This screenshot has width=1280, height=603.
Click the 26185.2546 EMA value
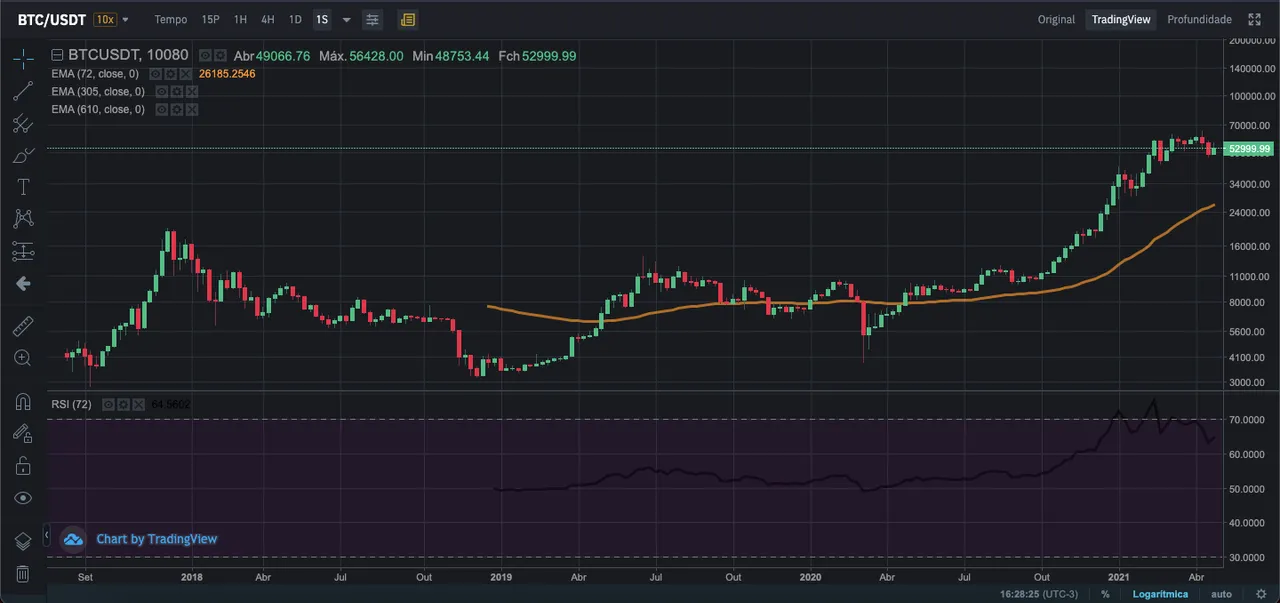(x=227, y=74)
